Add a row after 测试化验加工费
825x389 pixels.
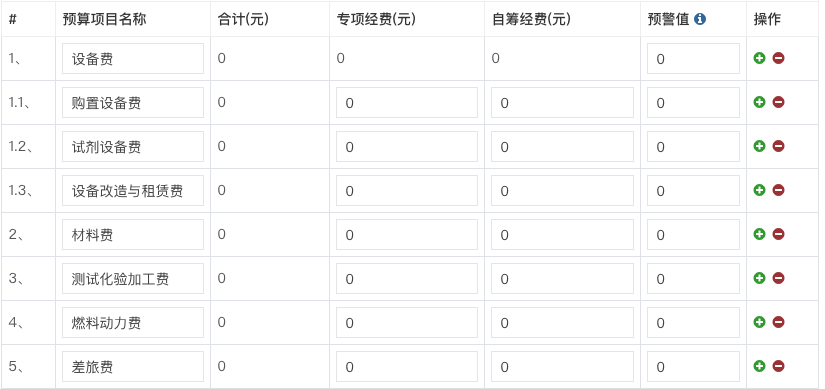pyautogui.click(x=759, y=278)
